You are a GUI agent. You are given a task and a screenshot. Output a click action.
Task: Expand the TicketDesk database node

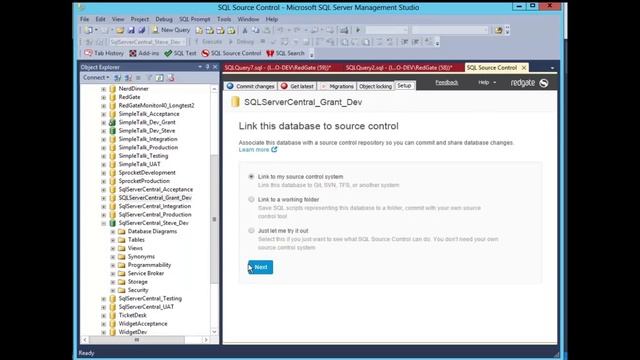(x=104, y=315)
